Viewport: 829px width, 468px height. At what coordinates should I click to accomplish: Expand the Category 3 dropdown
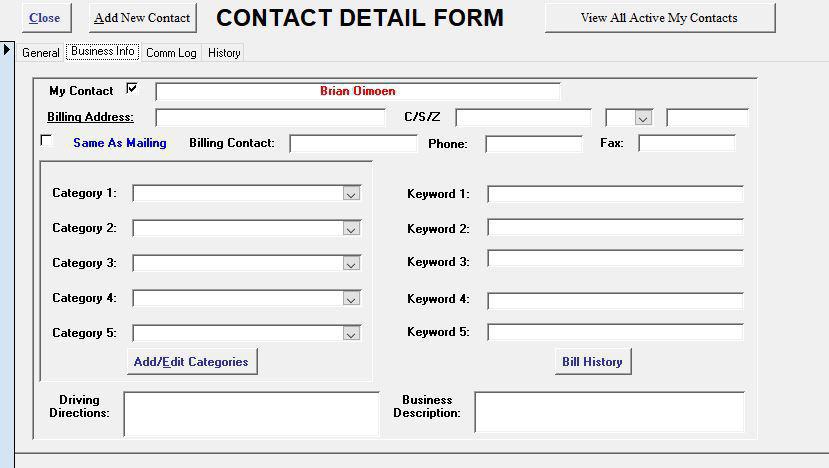(351, 264)
